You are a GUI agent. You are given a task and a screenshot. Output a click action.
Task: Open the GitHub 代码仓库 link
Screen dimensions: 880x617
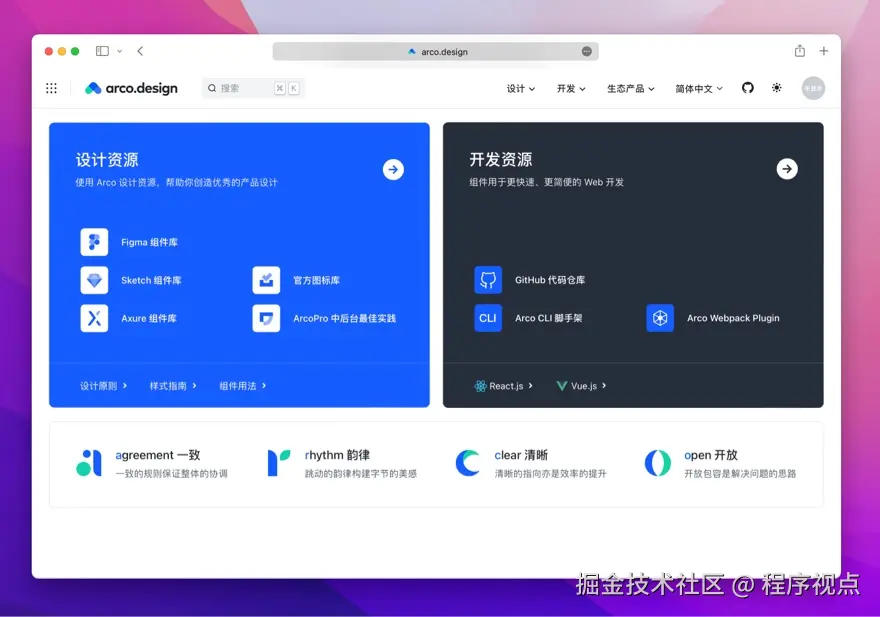tap(550, 280)
